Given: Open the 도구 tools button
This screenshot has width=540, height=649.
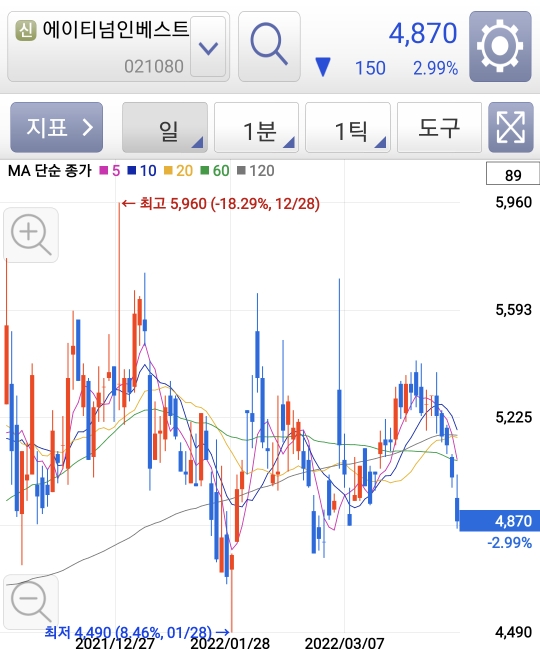Looking at the screenshot, I should coord(439,127).
